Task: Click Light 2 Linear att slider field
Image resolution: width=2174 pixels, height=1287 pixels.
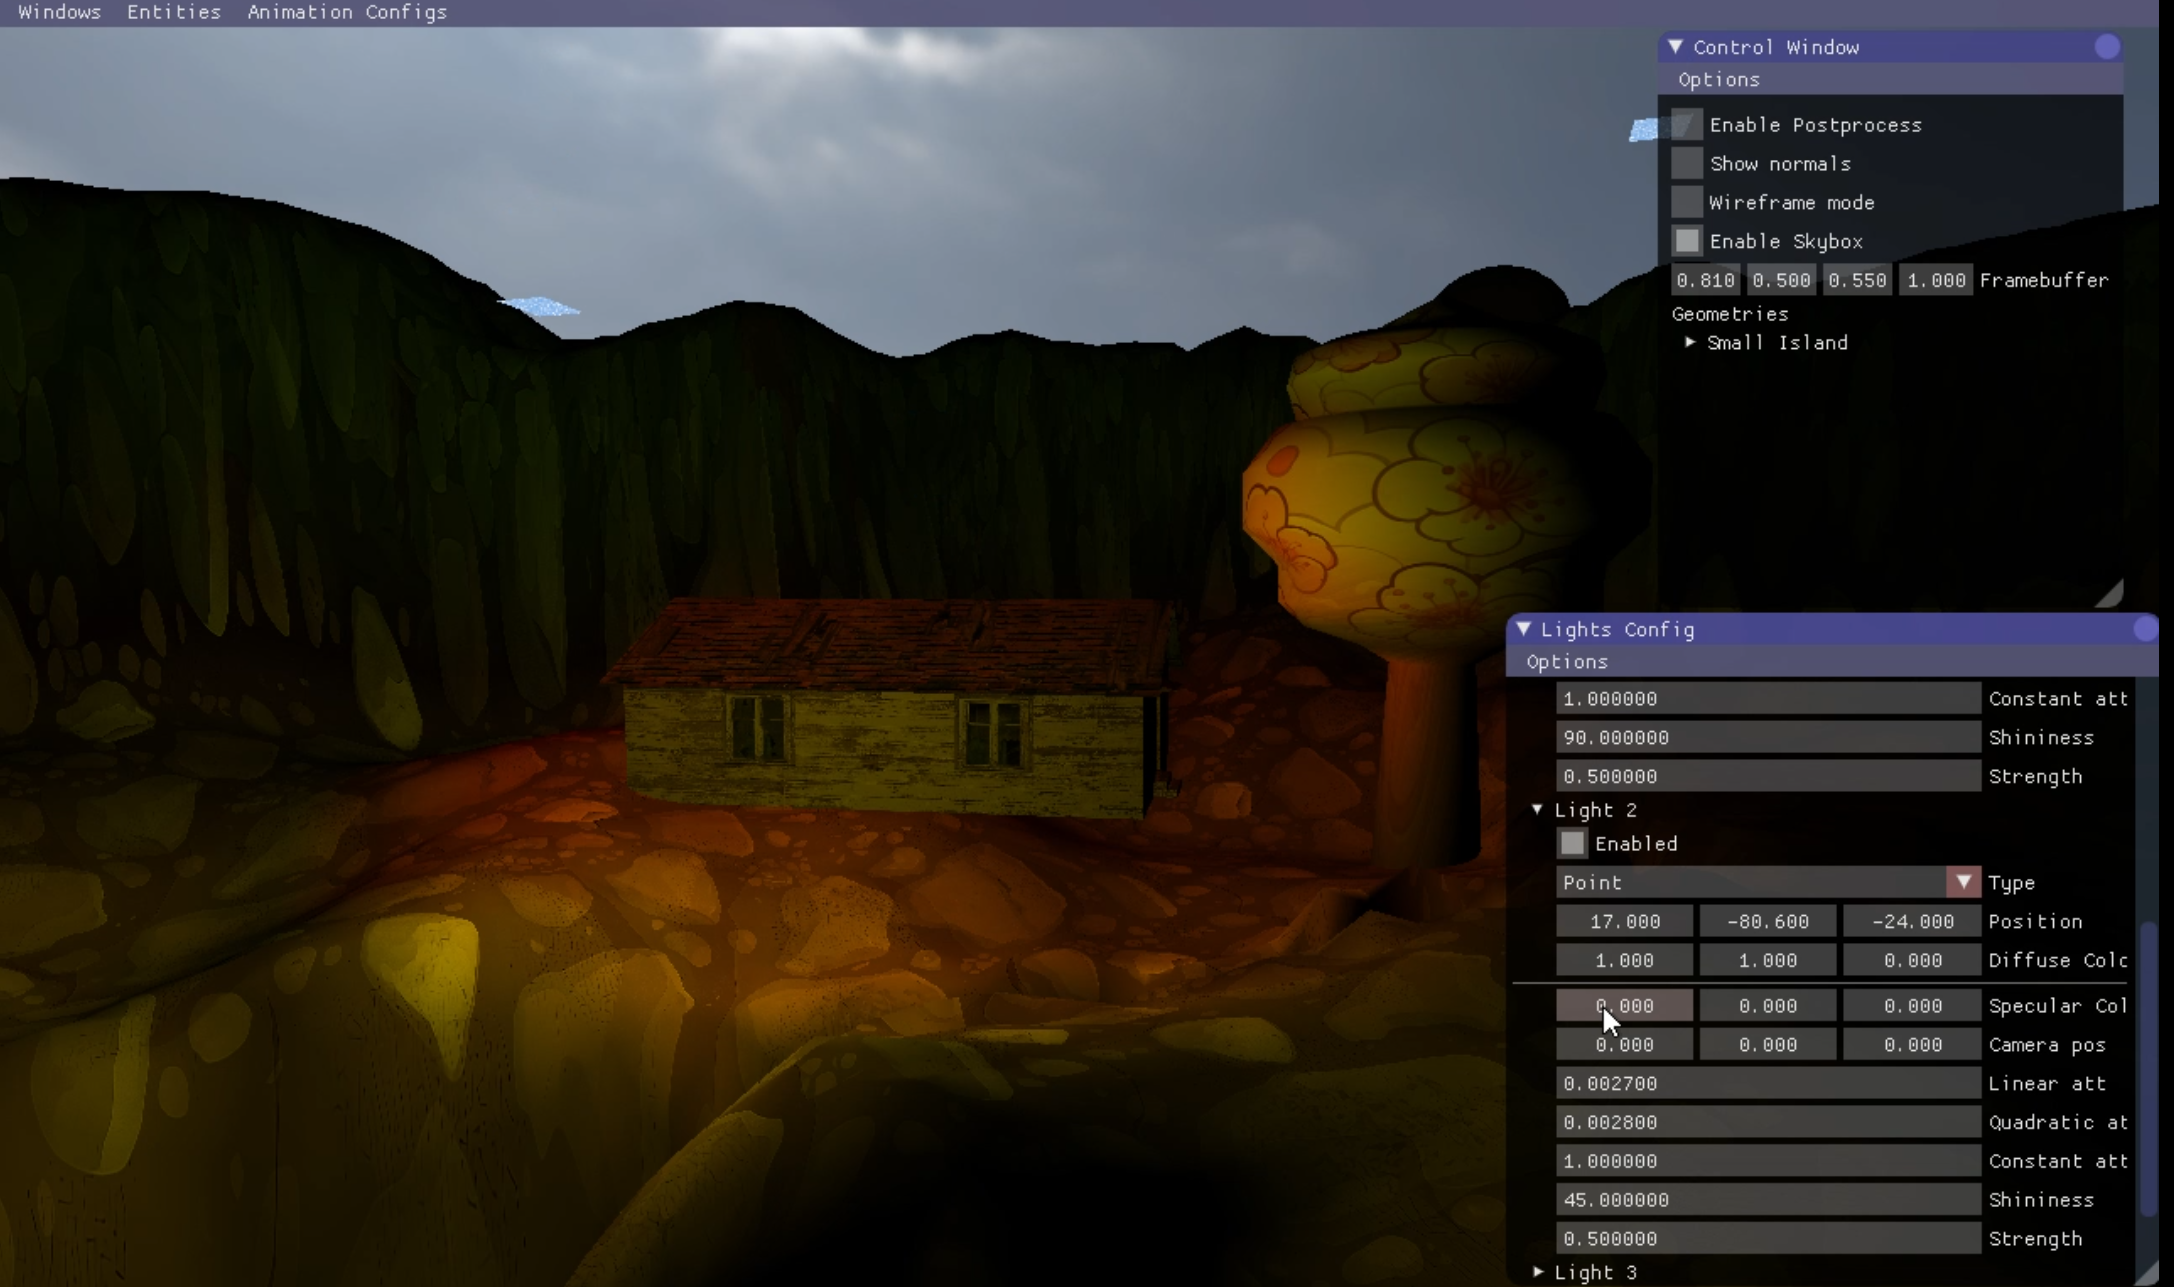Action: click(1767, 1084)
